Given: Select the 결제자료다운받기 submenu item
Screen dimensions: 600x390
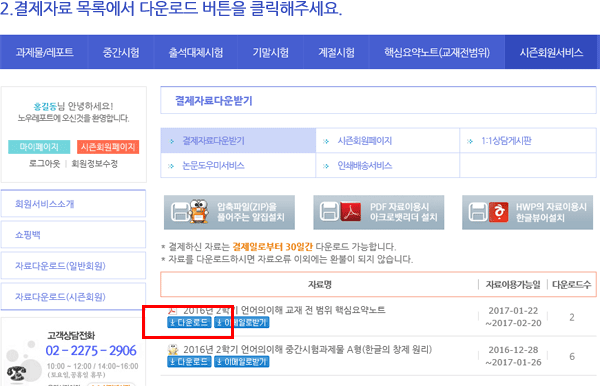Looking at the screenshot, I should point(238,141).
